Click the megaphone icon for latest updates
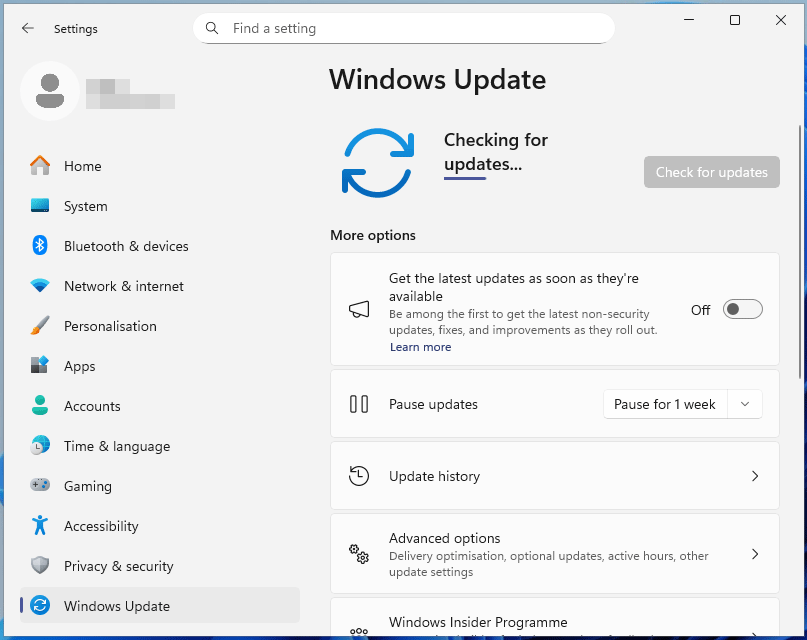This screenshot has width=807, height=640. (x=359, y=309)
